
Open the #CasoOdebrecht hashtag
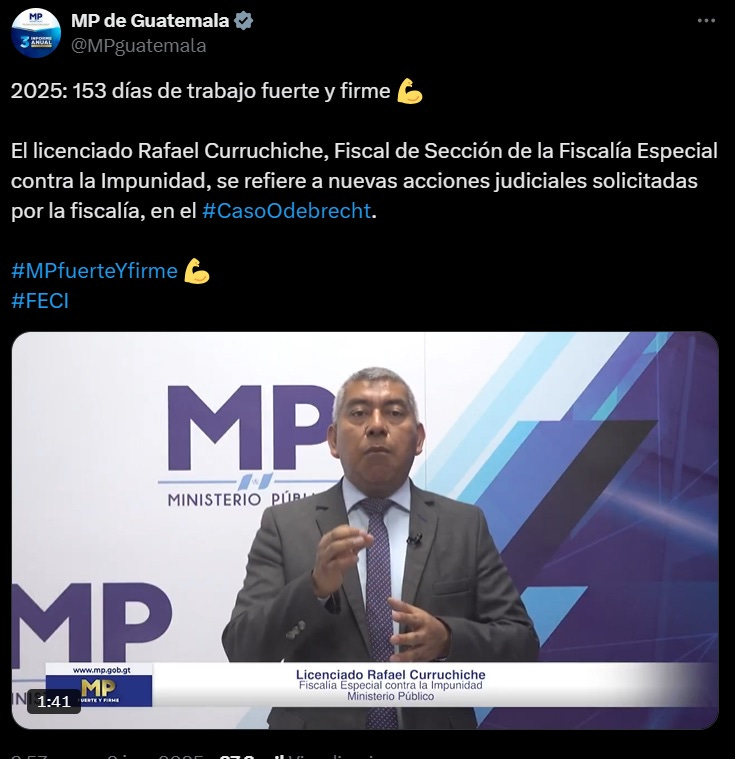pyautogui.click(x=287, y=211)
